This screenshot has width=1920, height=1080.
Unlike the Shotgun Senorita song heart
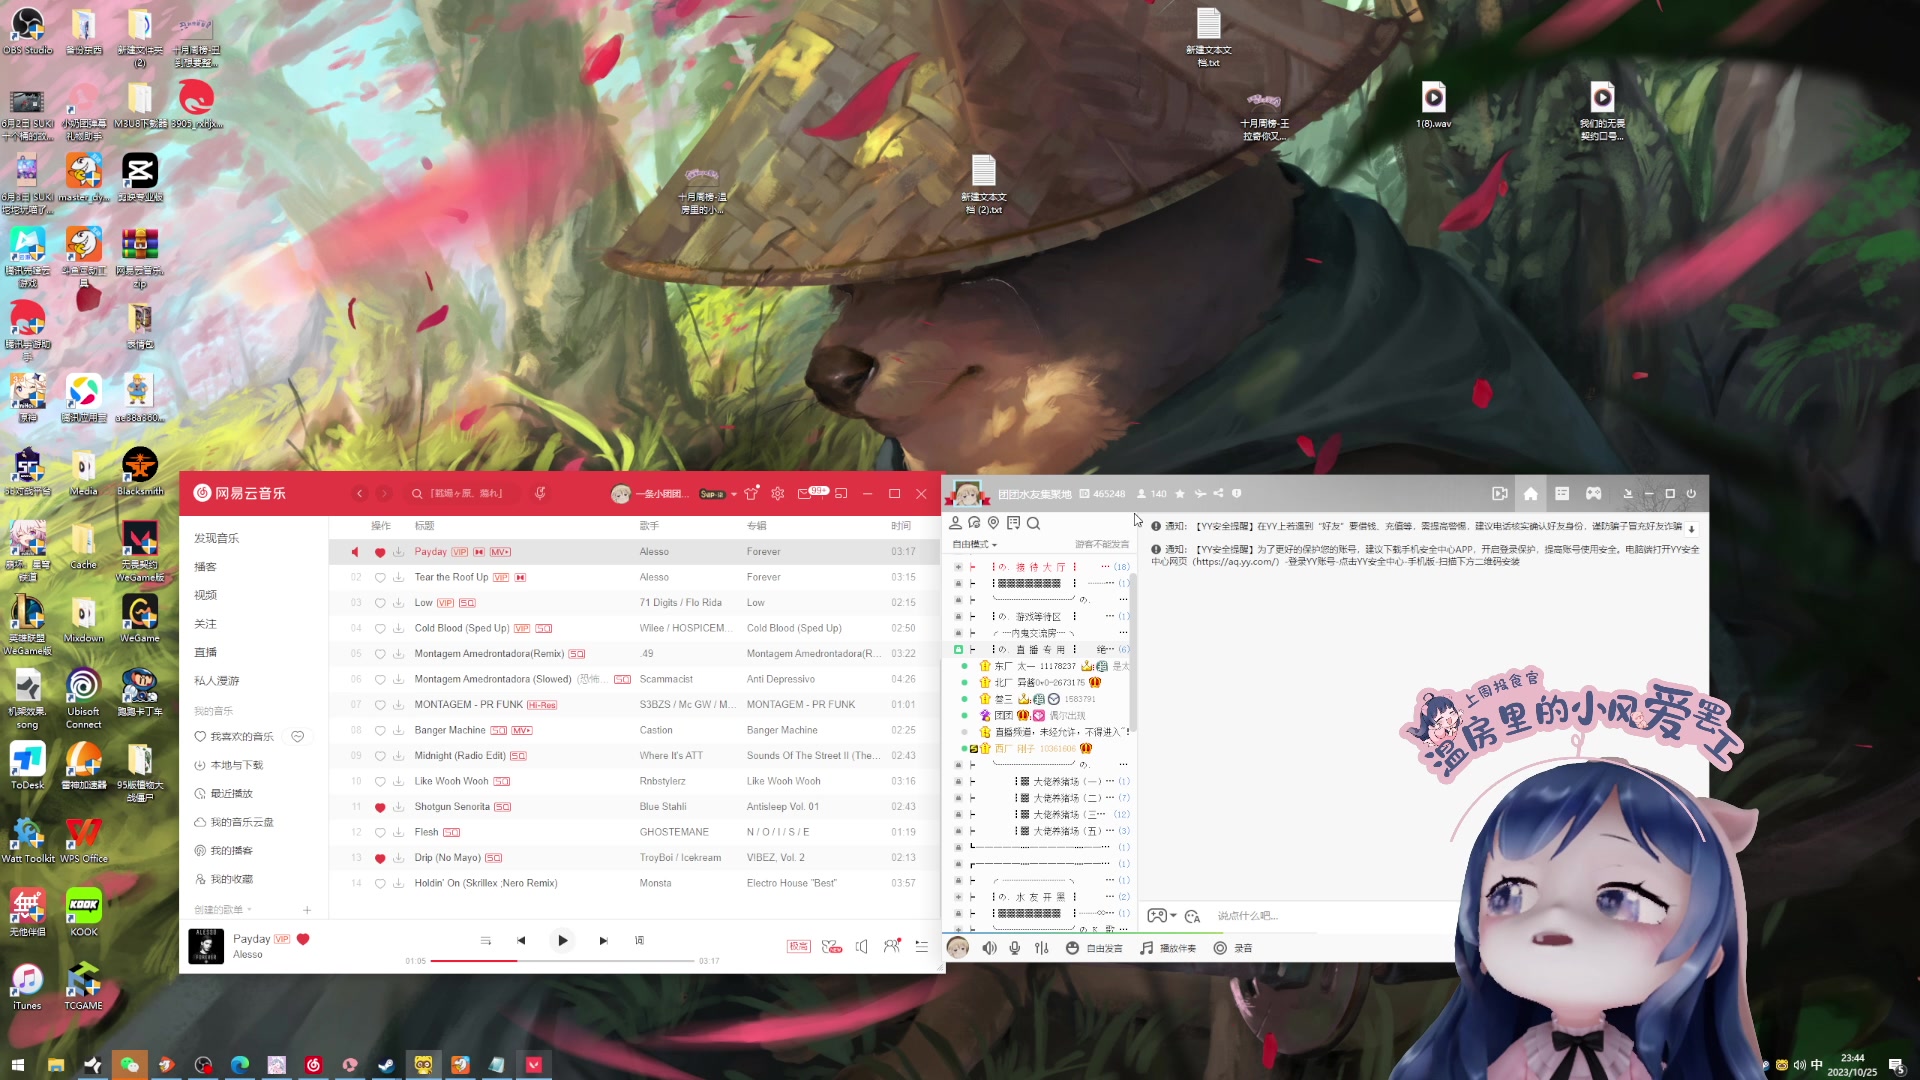[380, 807]
